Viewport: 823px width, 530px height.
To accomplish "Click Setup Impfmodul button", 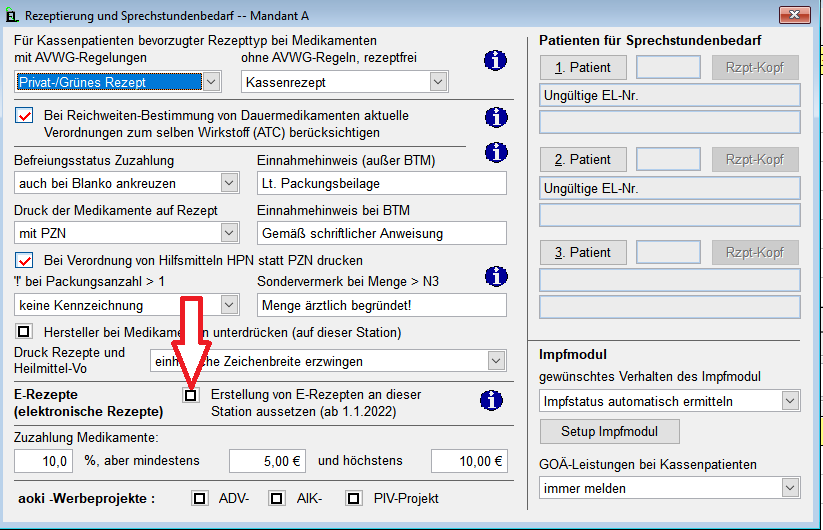I will tap(610, 432).
